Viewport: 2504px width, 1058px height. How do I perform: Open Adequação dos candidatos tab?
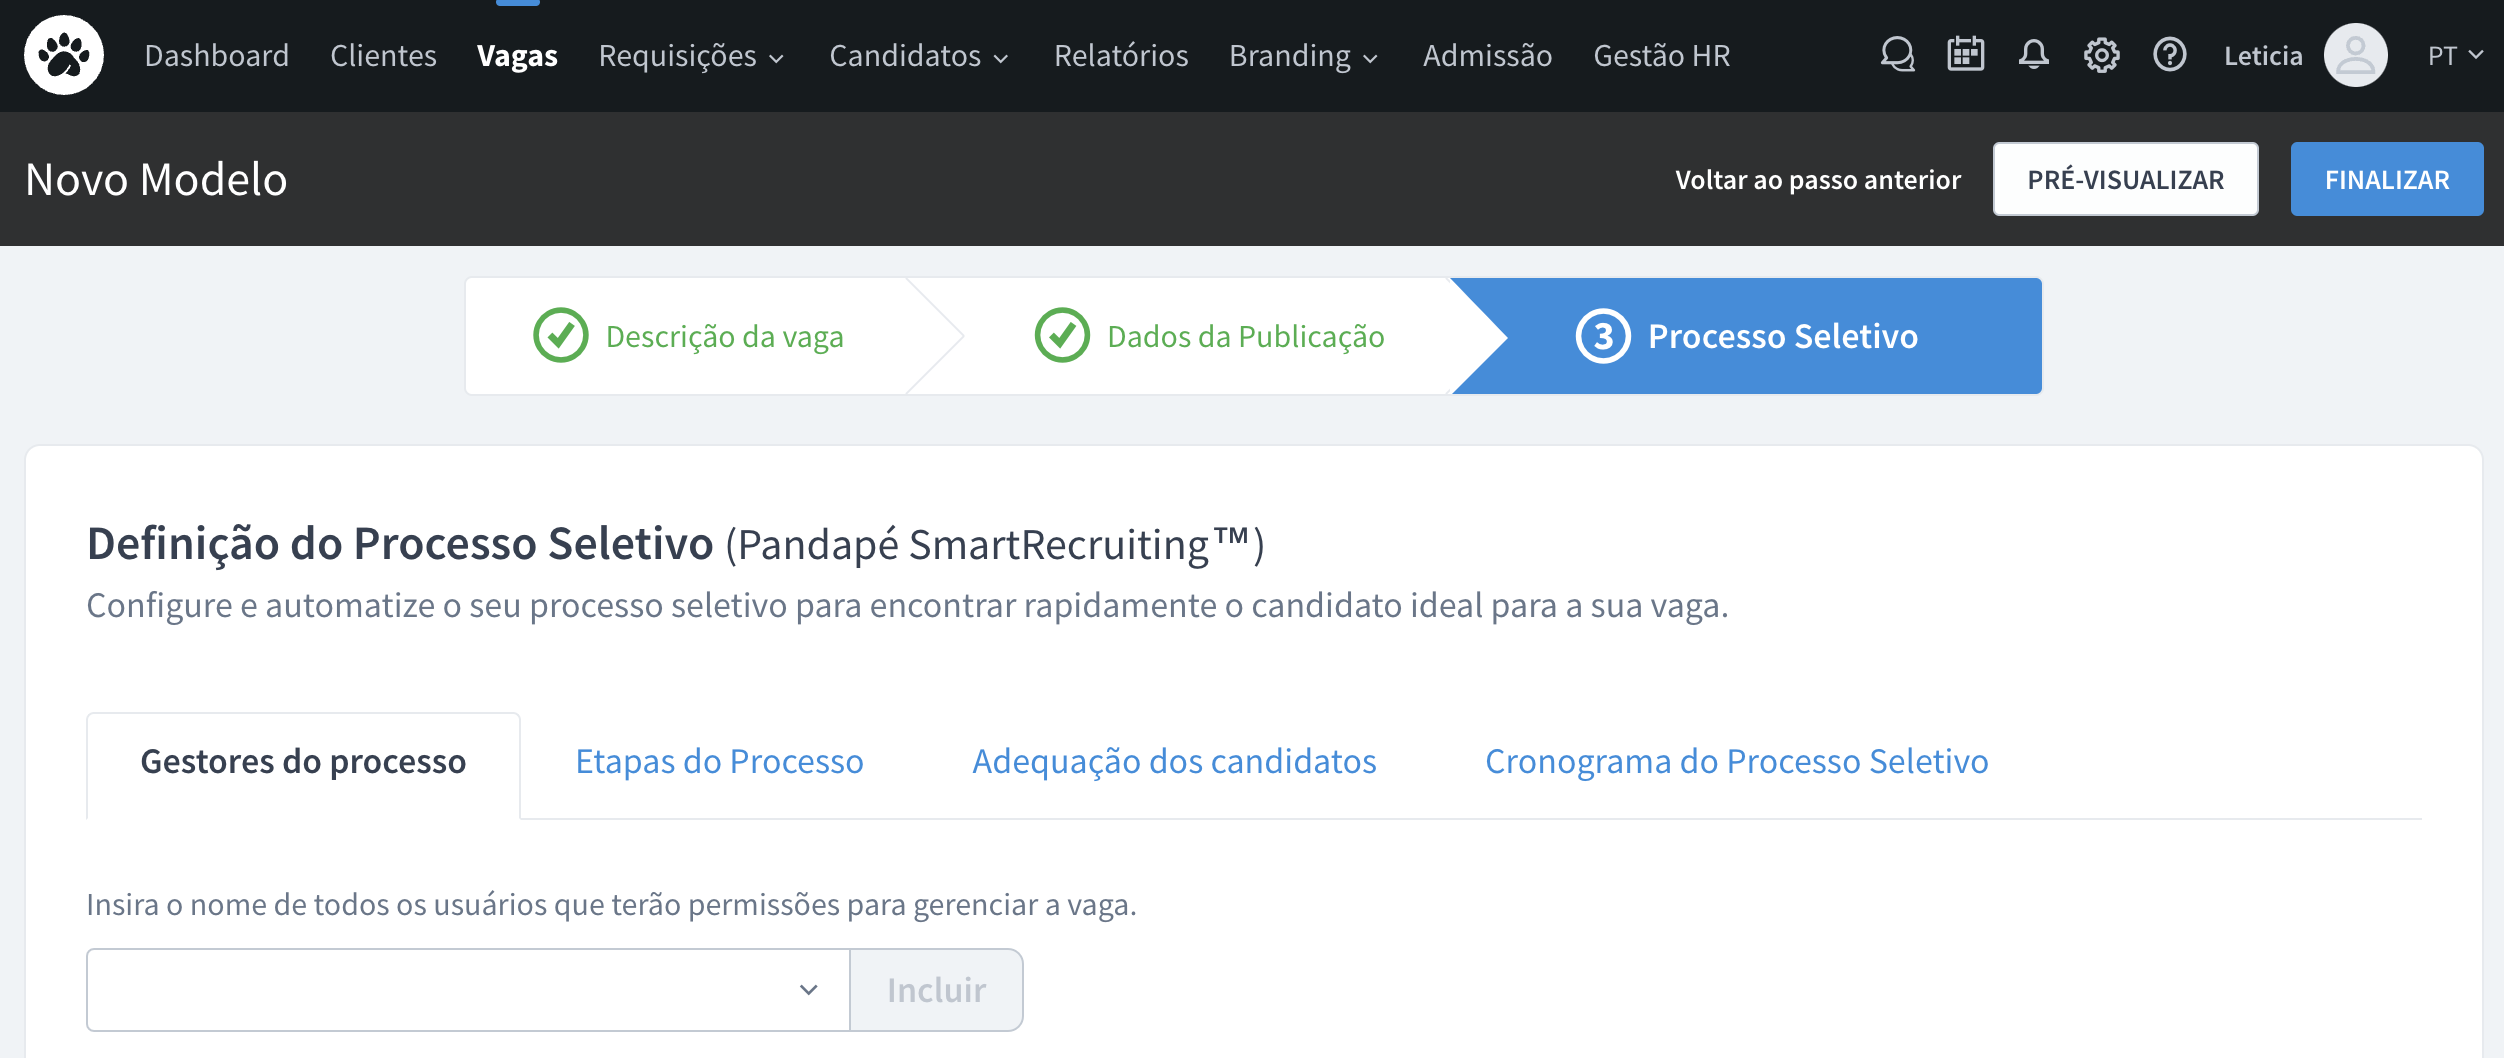click(x=1174, y=762)
